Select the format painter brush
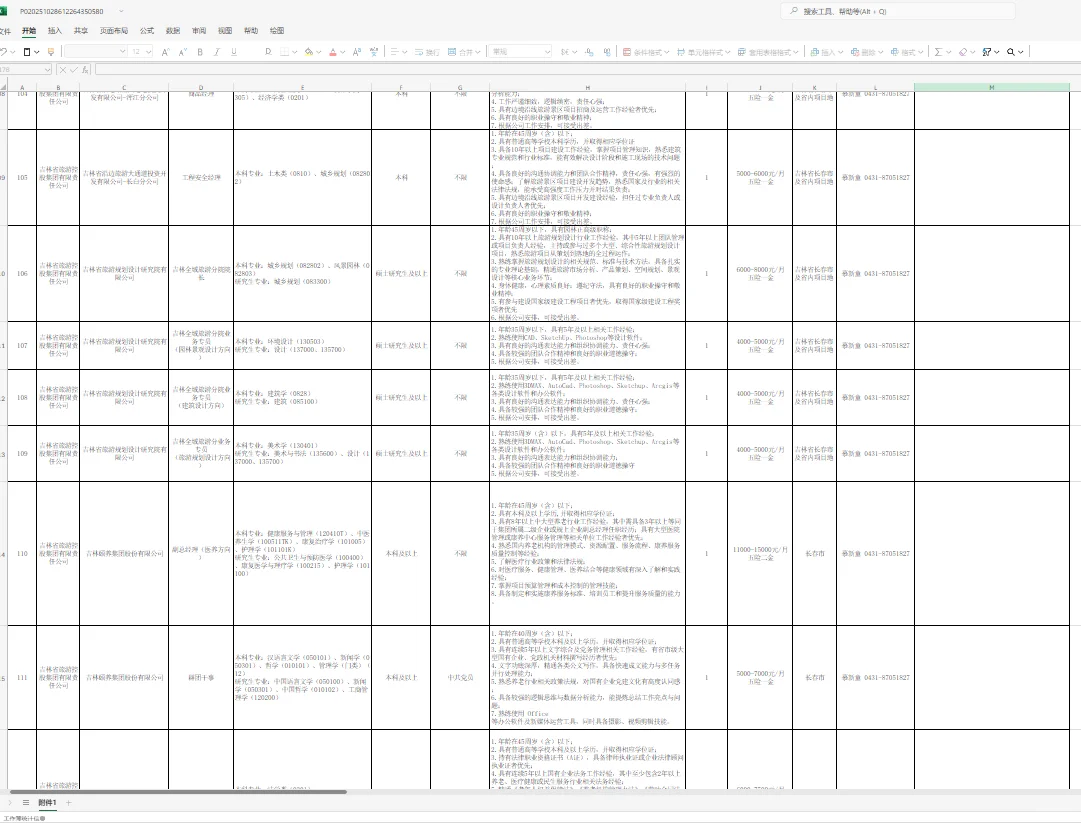1081x823 pixels. click(51, 52)
